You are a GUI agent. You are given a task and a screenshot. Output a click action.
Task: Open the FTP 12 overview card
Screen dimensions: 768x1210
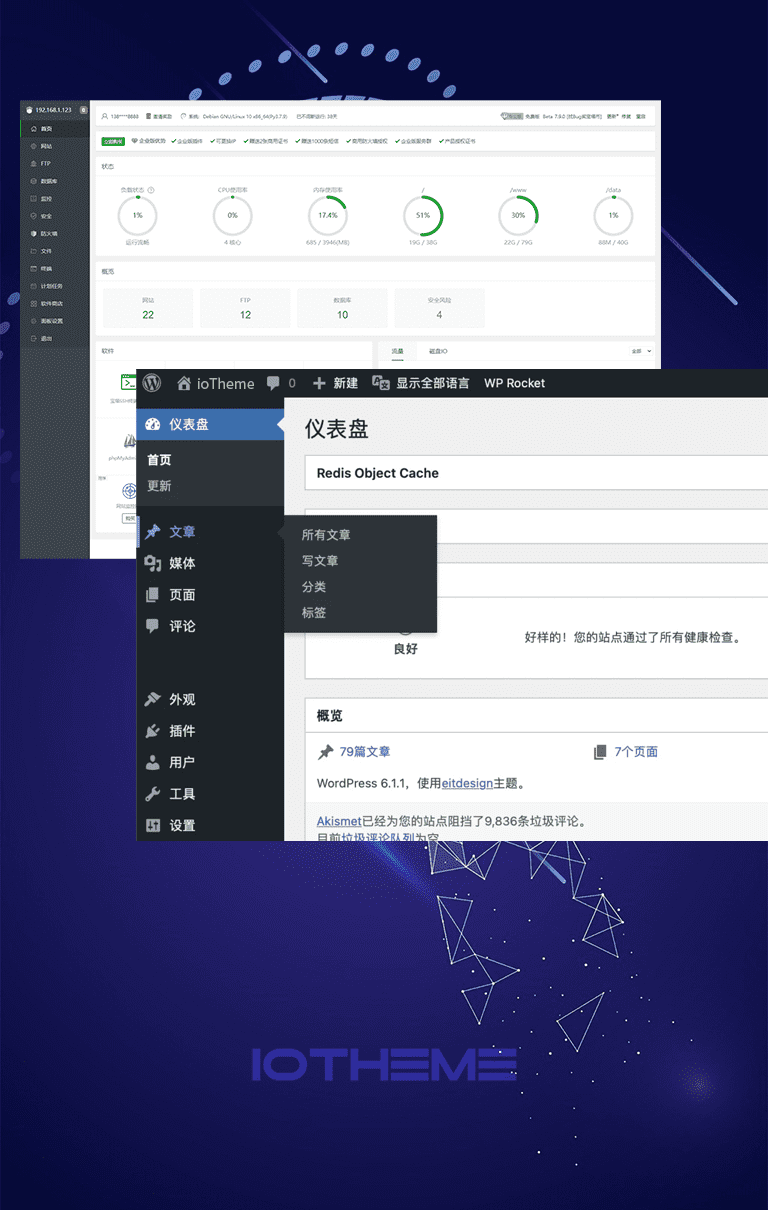(x=245, y=308)
